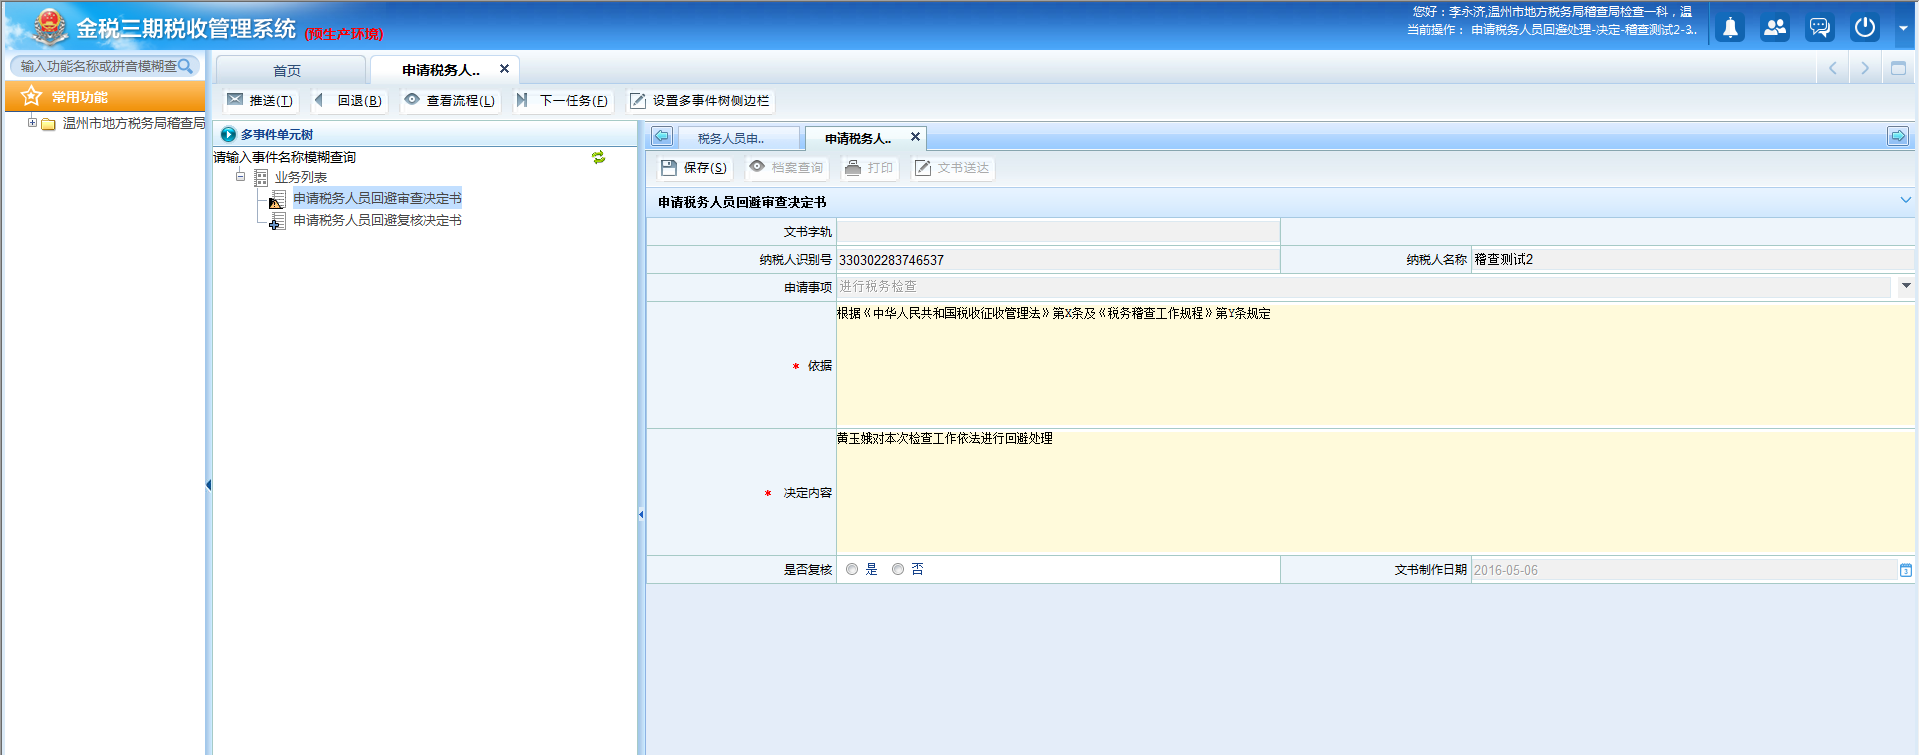Collapse the 业务列表 tree node
Screen dimensions: 1919x755
pos(240,177)
